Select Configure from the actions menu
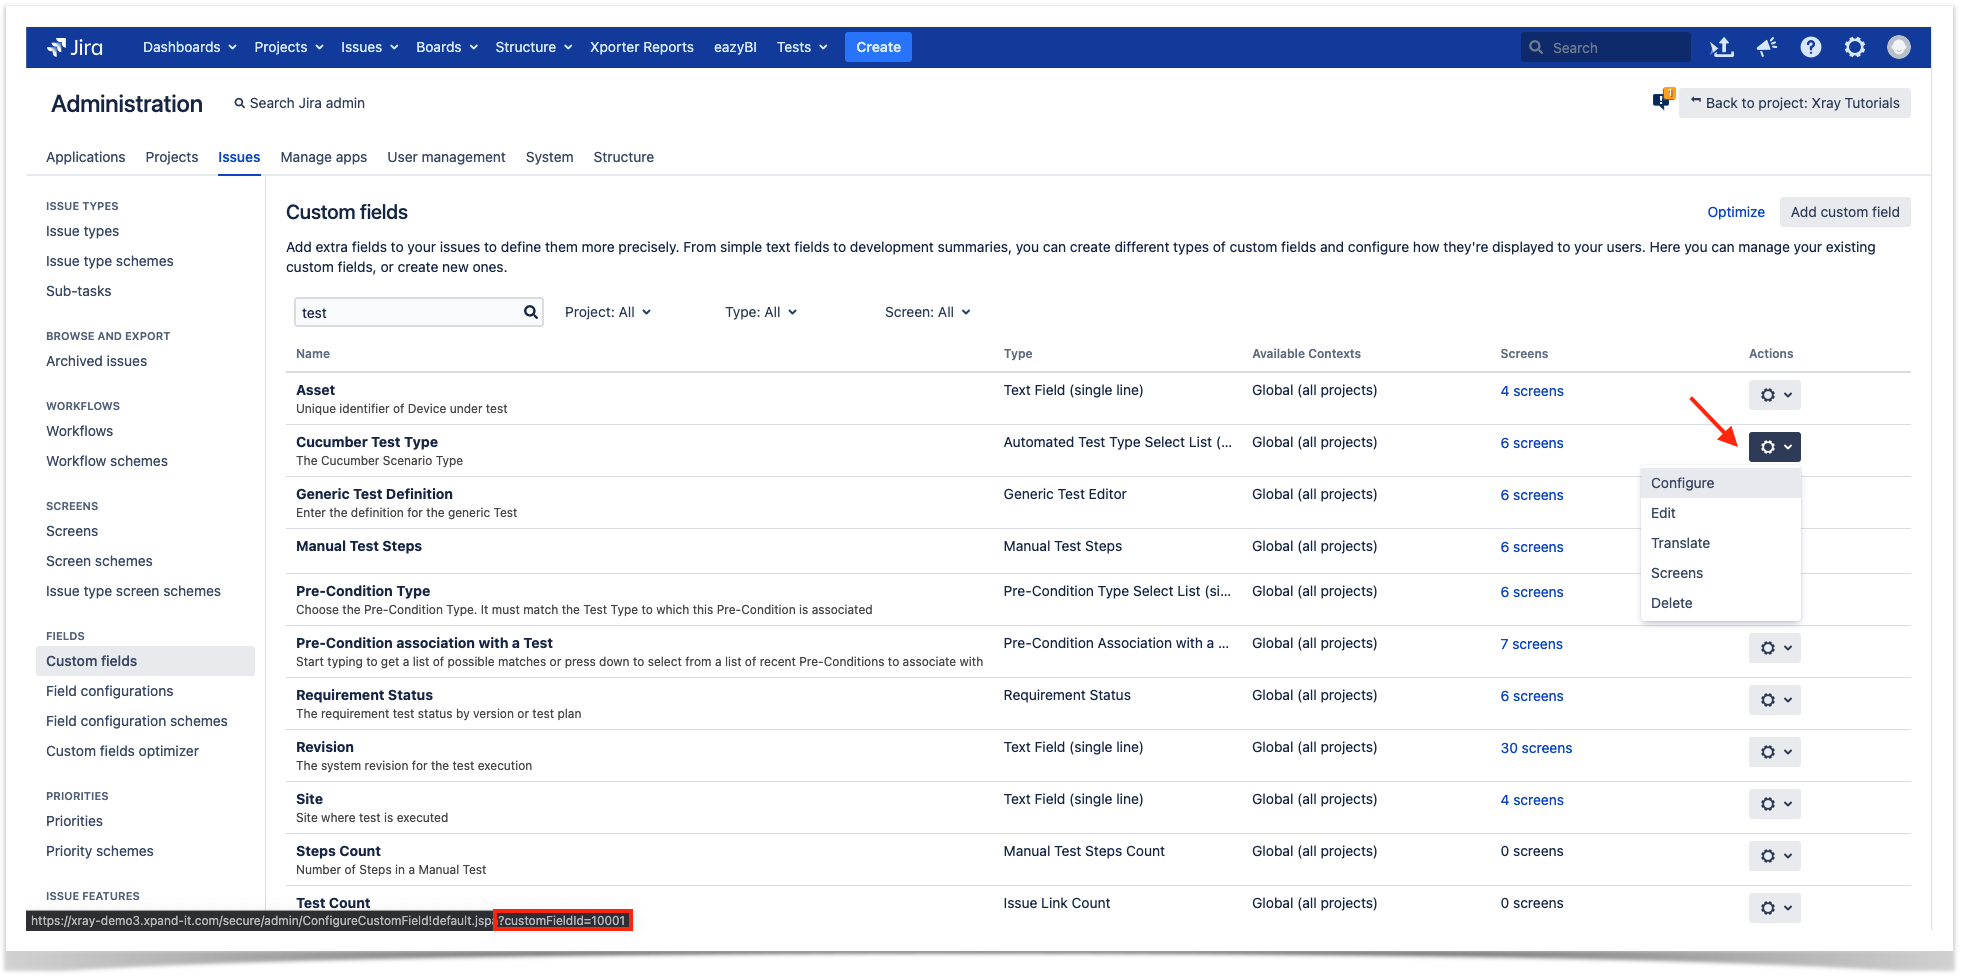1967x980 pixels. click(x=1720, y=483)
